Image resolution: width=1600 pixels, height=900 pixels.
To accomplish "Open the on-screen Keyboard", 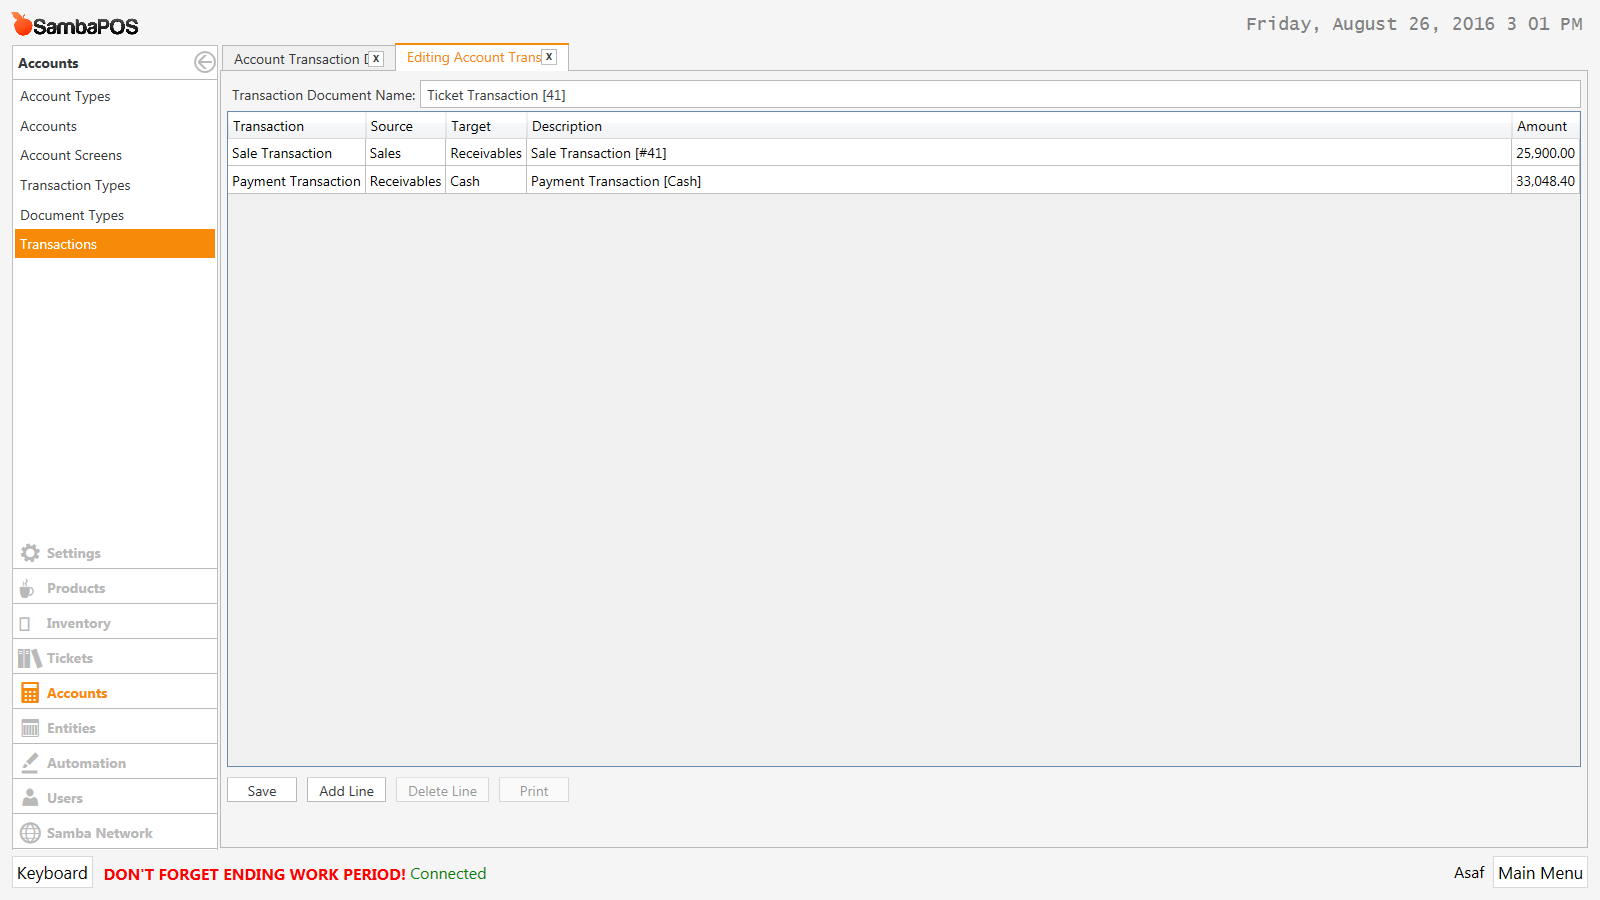I will tap(52, 873).
